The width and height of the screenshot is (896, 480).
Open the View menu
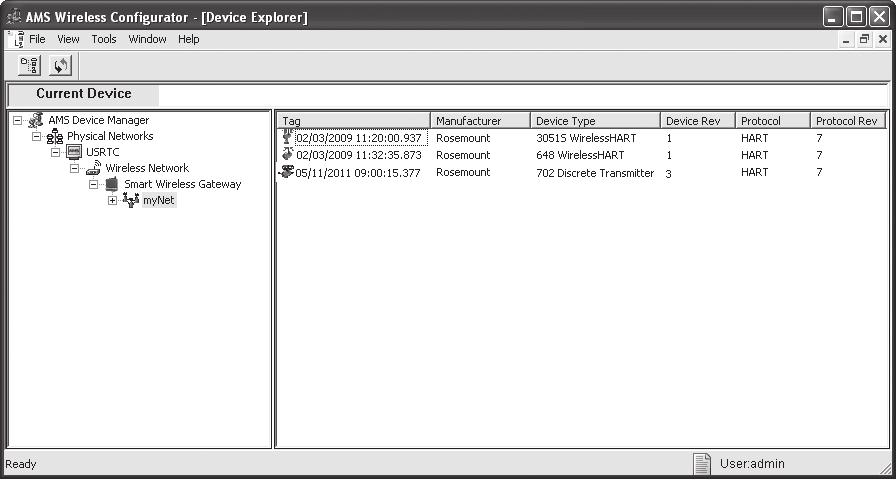tap(69, 39)
